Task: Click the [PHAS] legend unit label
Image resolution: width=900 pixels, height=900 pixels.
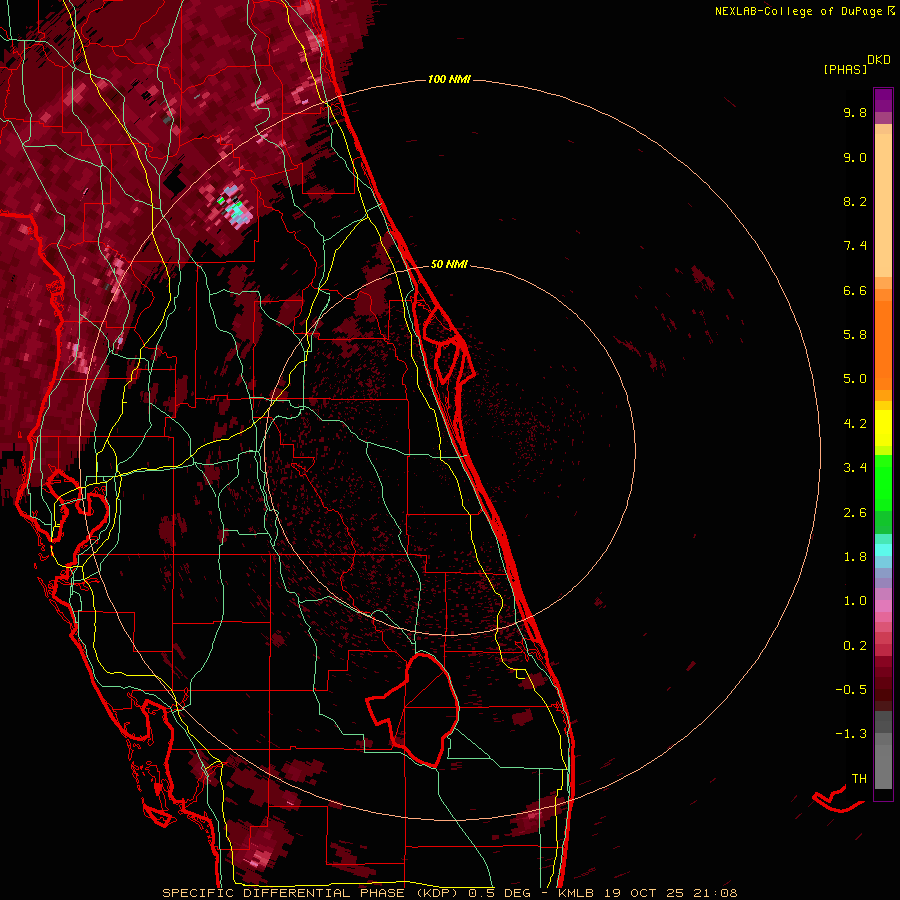Action: coord(845,69)
